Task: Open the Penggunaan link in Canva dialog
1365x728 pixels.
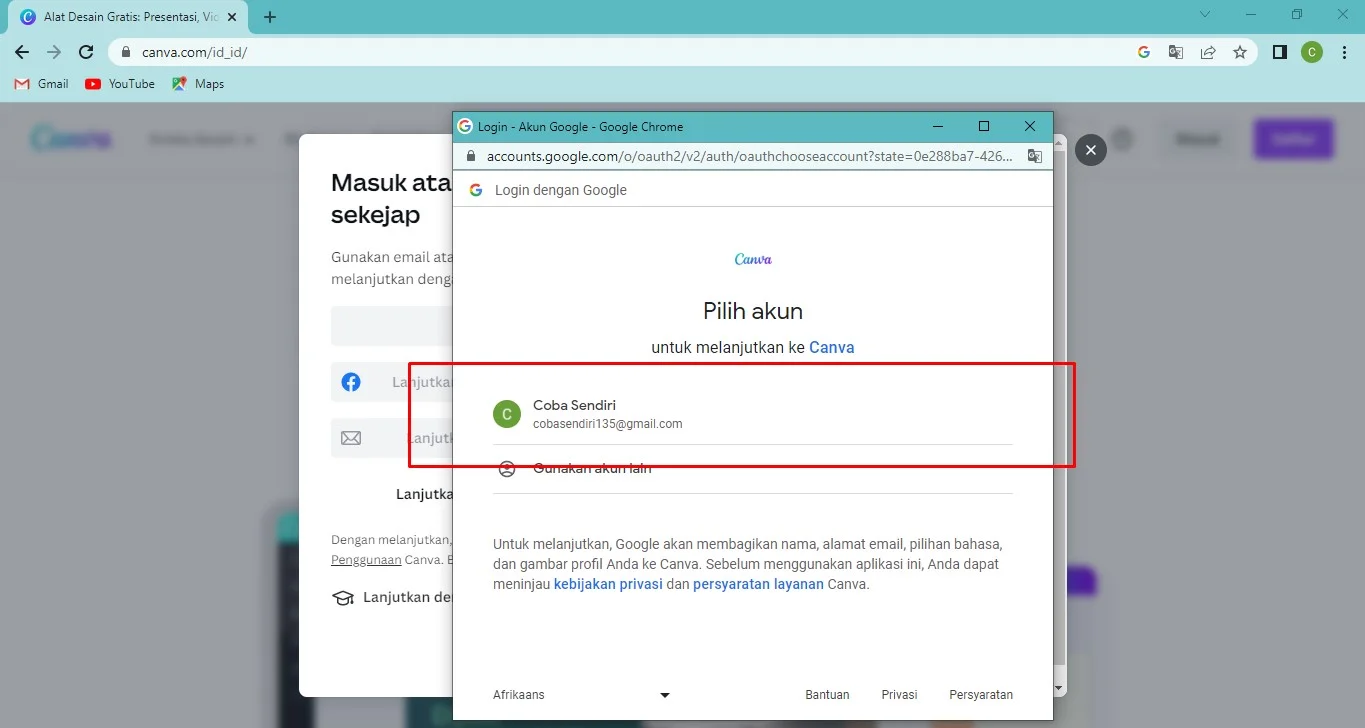Action: (366, 560)
